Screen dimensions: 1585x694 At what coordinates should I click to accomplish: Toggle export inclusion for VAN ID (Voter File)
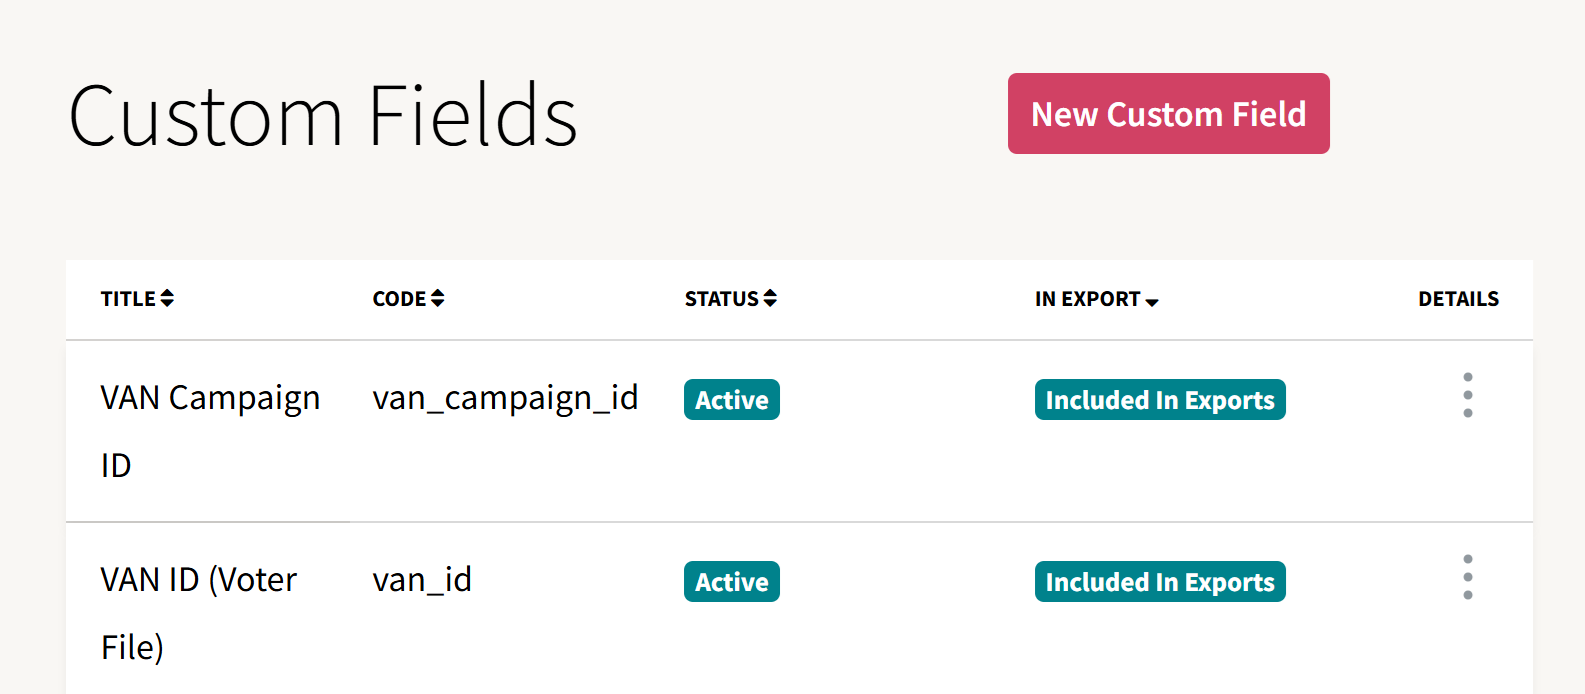click(1160, 581)
